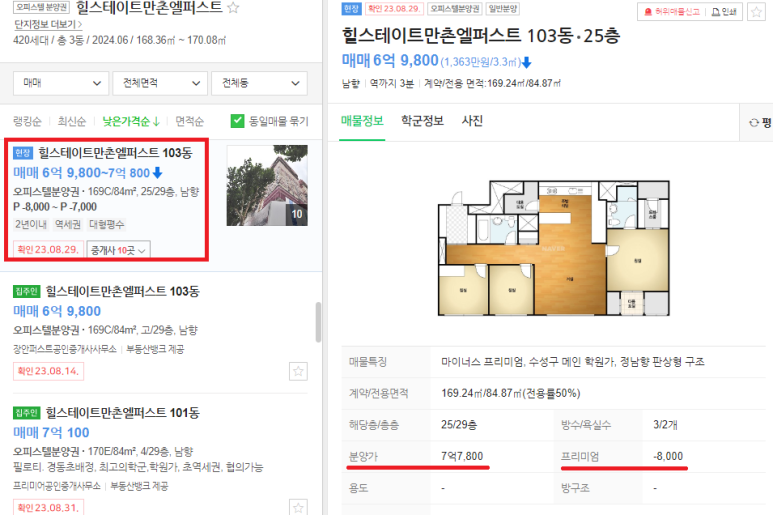The height and width of the screenshot is (515, 773).
Task: Switch to the 사진 tab
Action: (472, 121)
